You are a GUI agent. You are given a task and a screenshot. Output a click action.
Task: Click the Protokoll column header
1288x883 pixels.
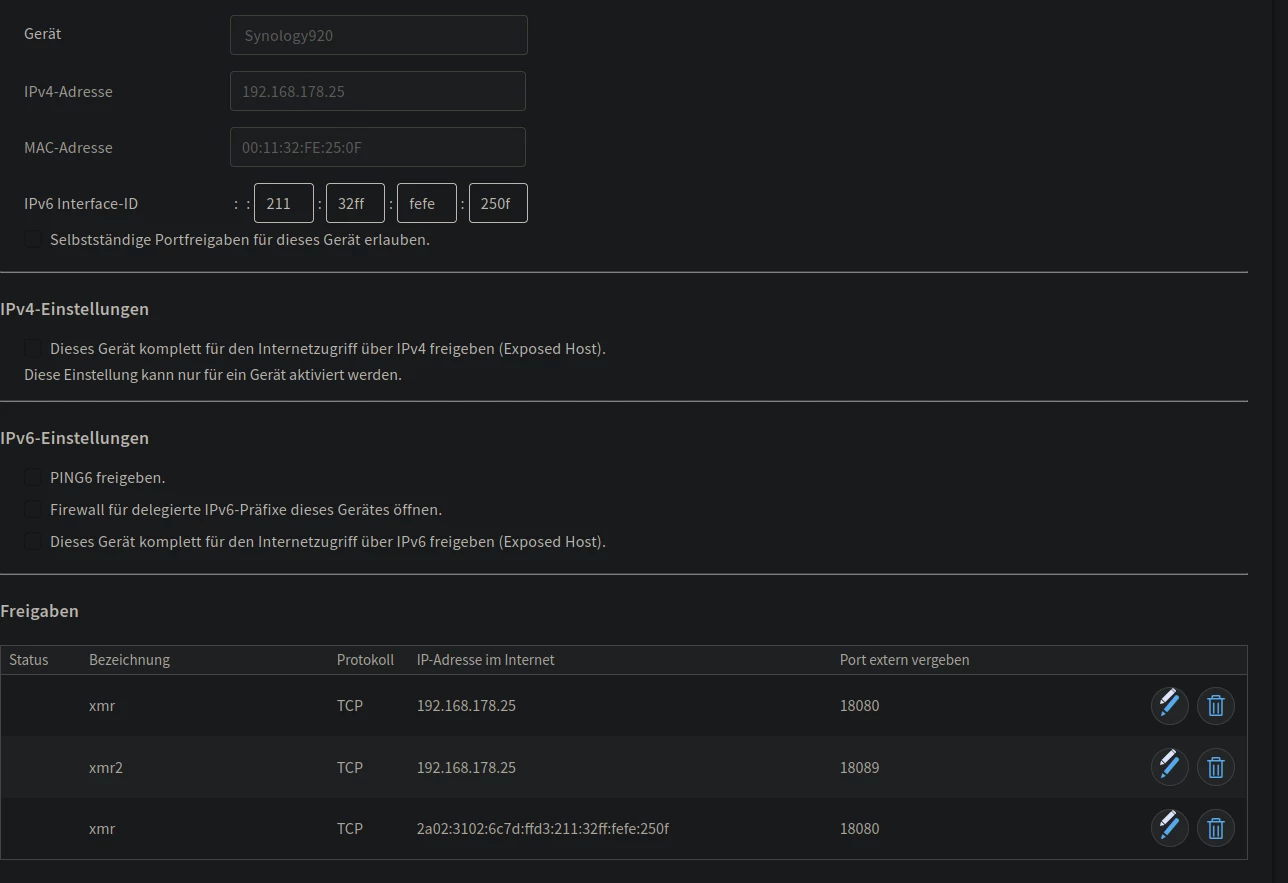pos(365,660)
